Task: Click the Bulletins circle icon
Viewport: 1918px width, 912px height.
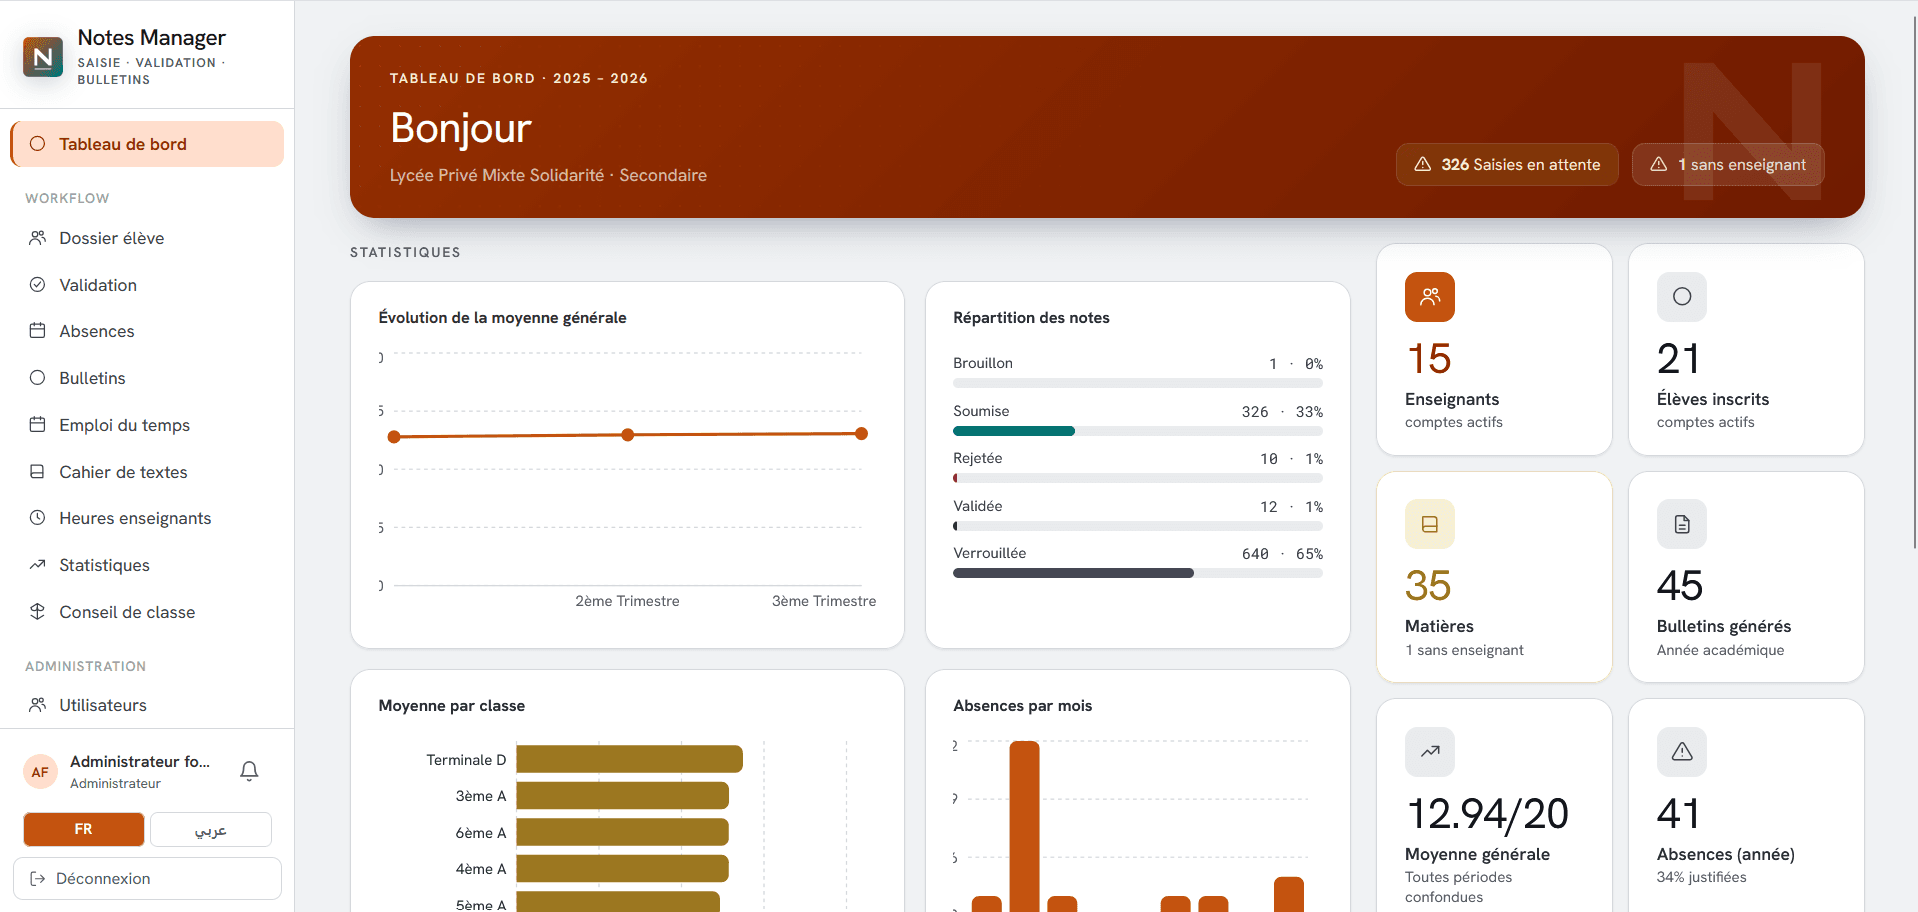Action: point(37,378)
